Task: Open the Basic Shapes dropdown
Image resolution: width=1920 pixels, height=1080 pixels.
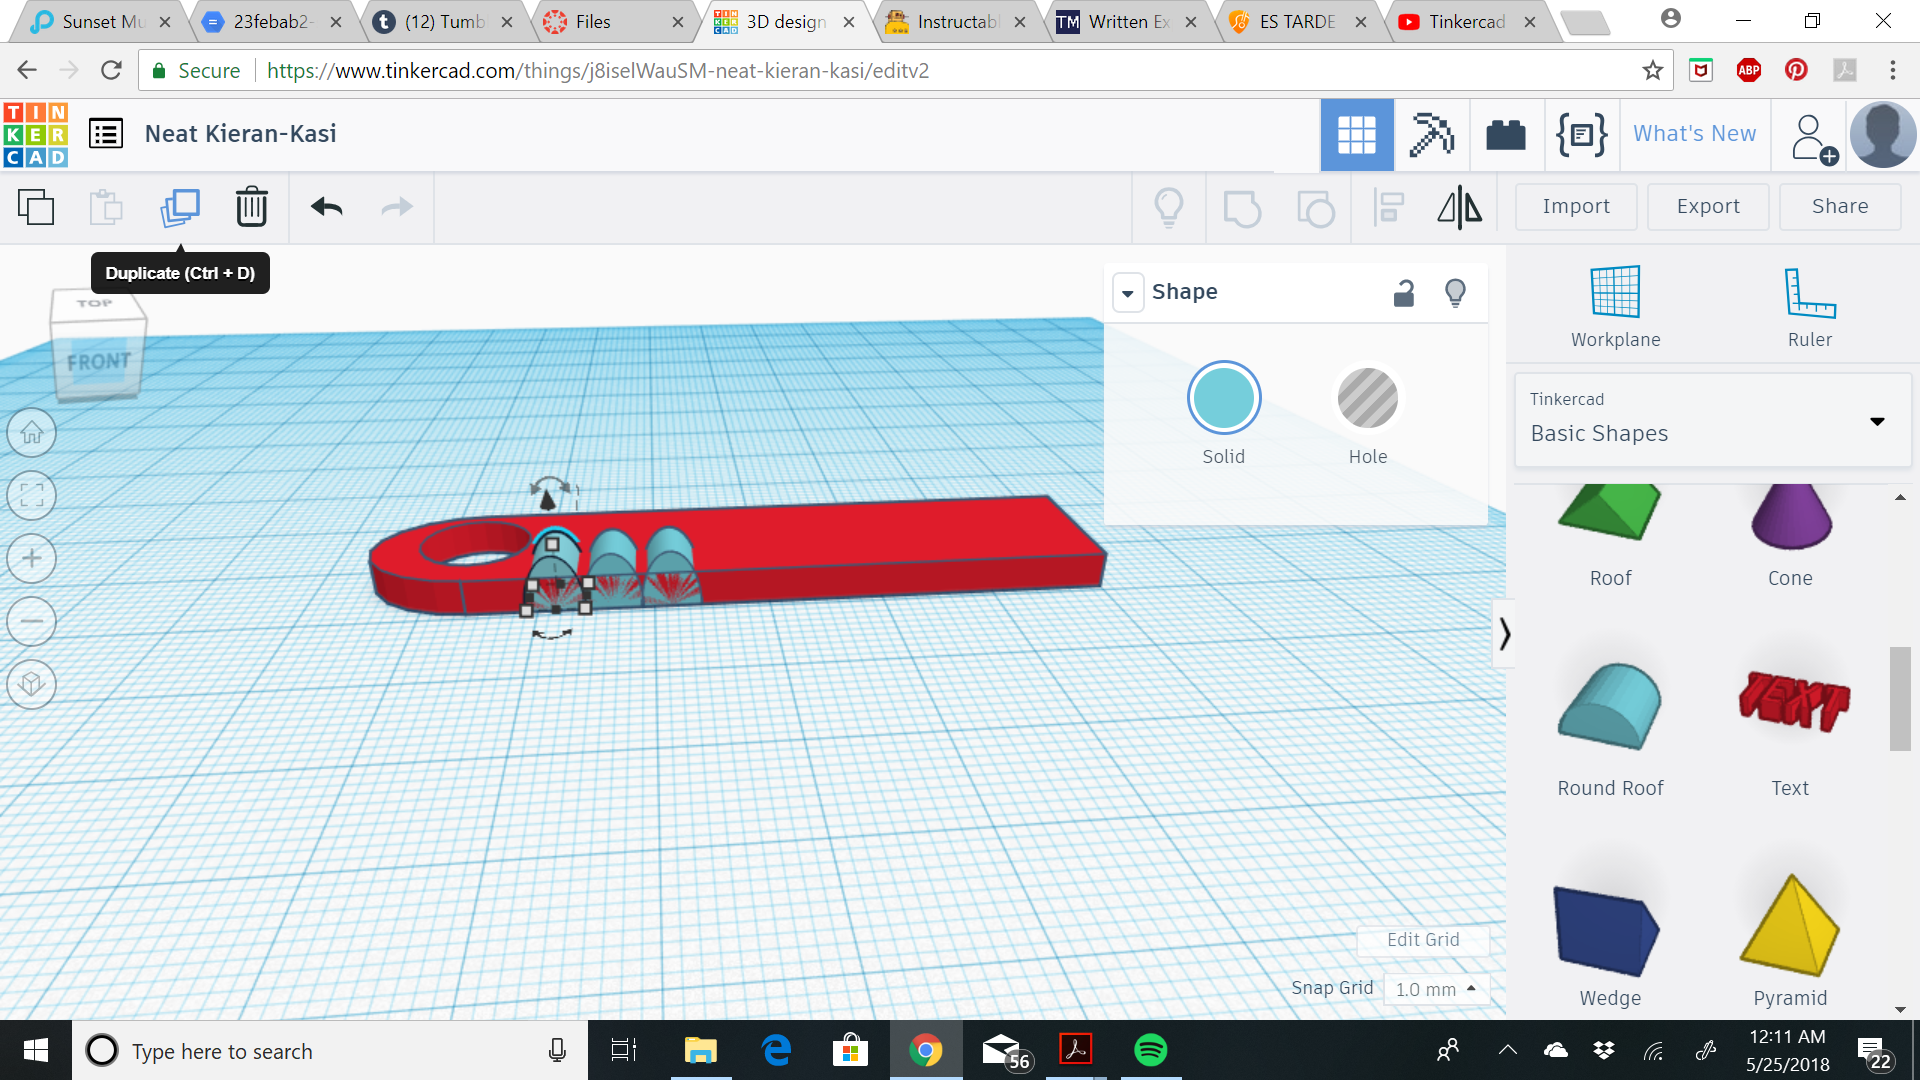Action: coord(1713,420)
